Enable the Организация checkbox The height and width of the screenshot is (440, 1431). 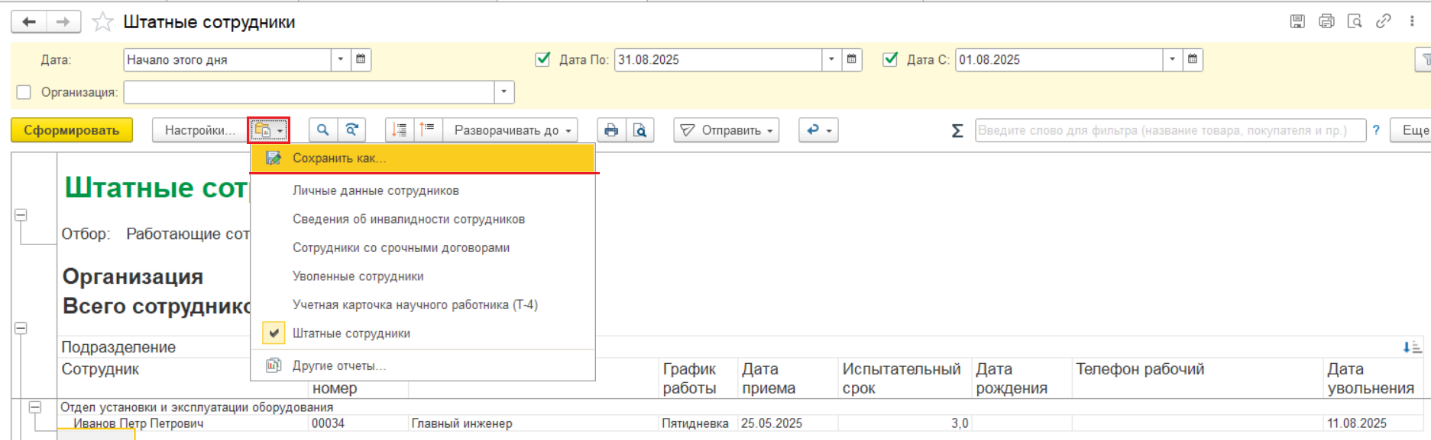(25, 92)
